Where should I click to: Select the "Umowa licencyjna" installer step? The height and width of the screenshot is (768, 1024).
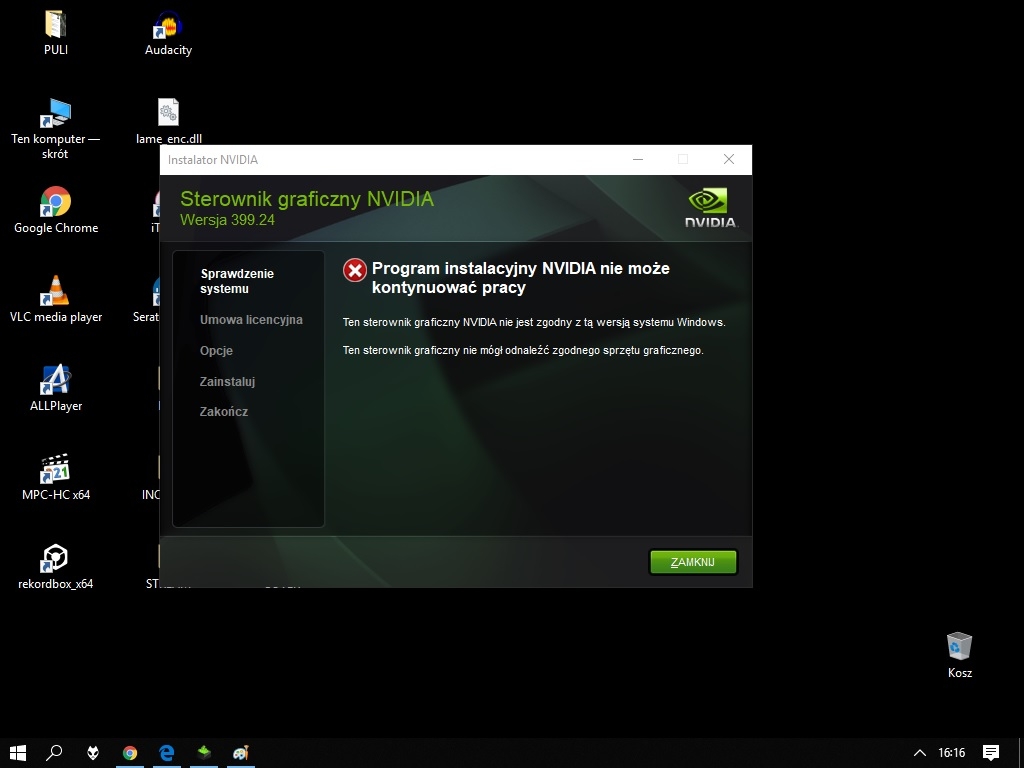point(251,319)
